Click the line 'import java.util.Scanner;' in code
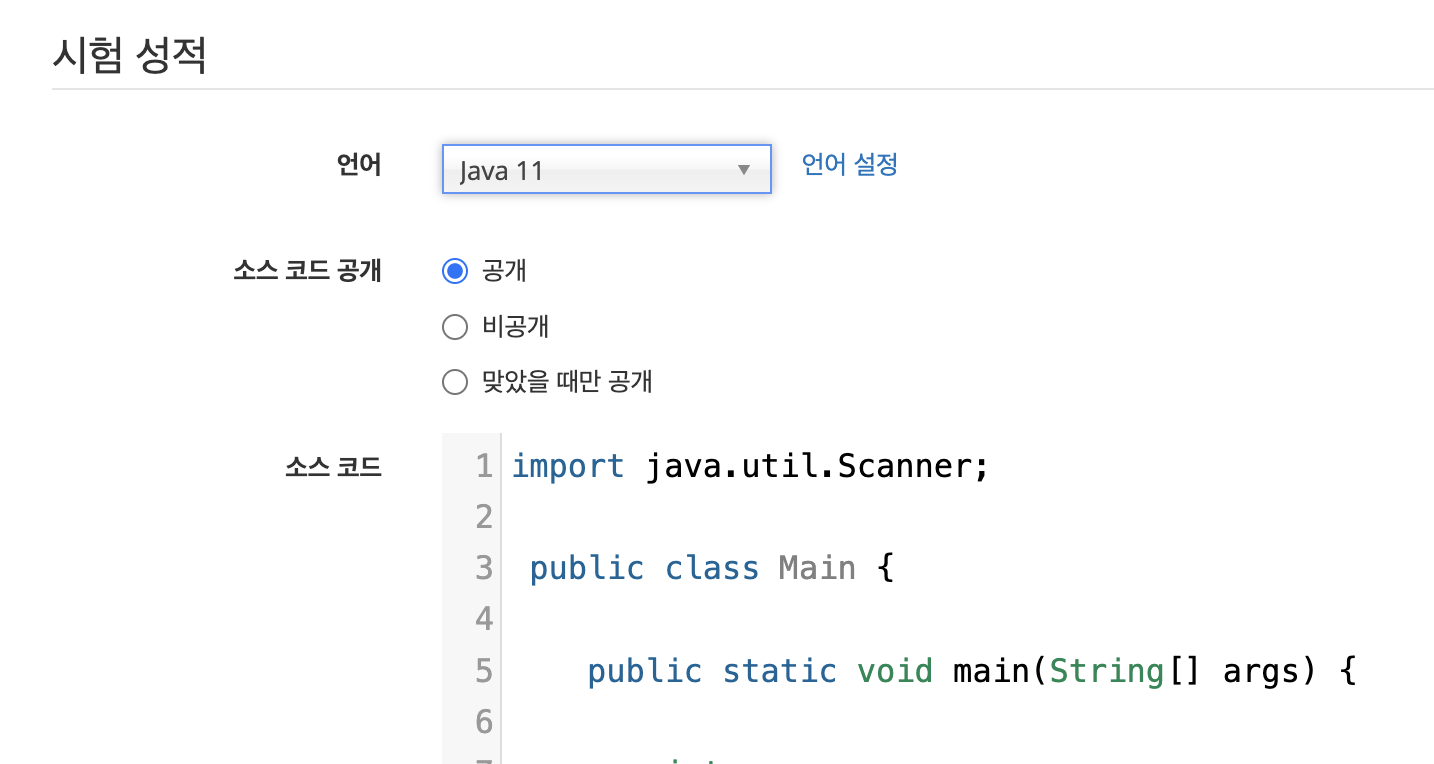The width and height of the screenshot is (1434, 764). pyautogui.click(x=750, y=466)
